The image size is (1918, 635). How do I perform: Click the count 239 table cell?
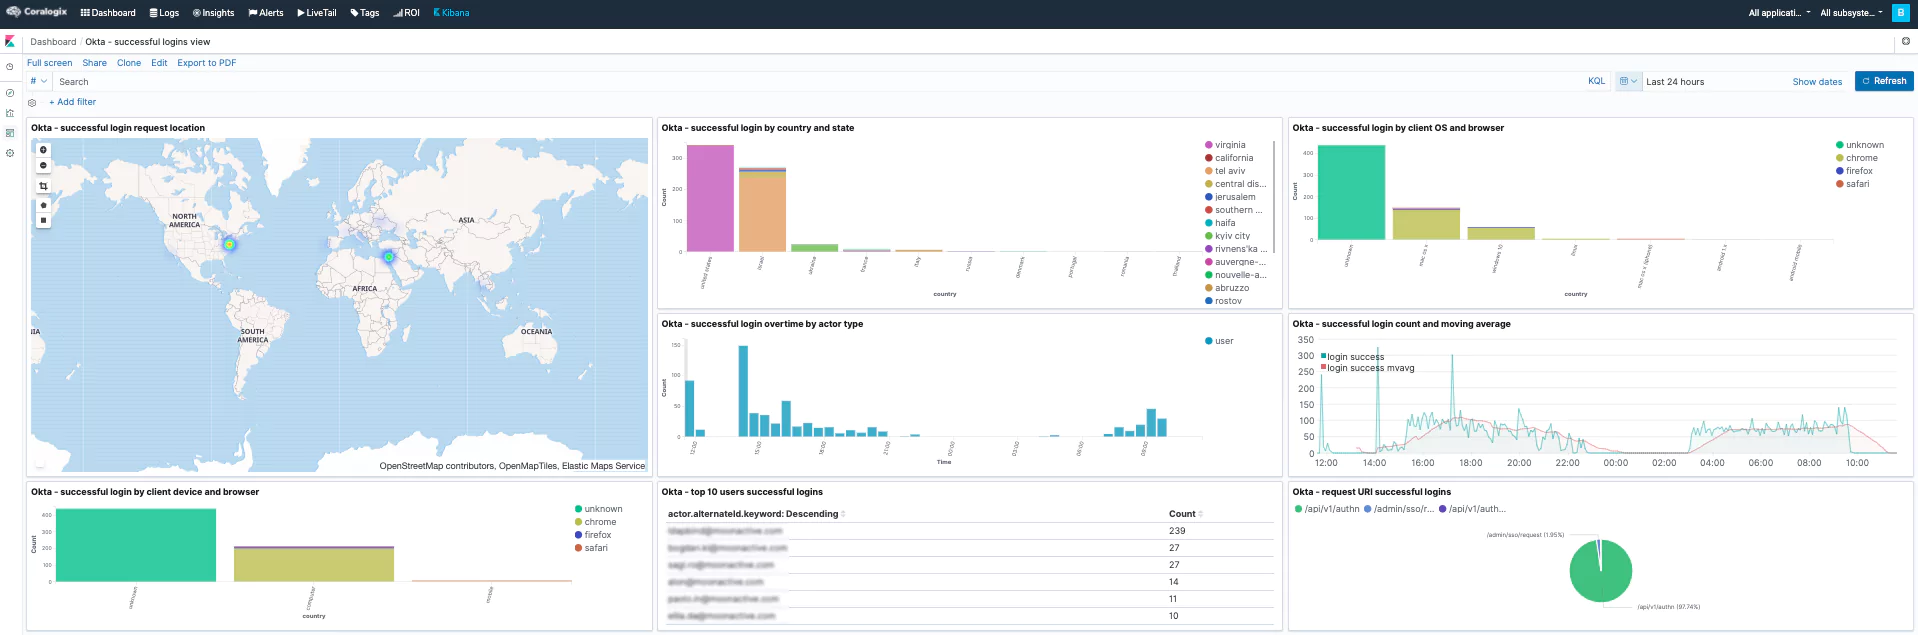1177,531
